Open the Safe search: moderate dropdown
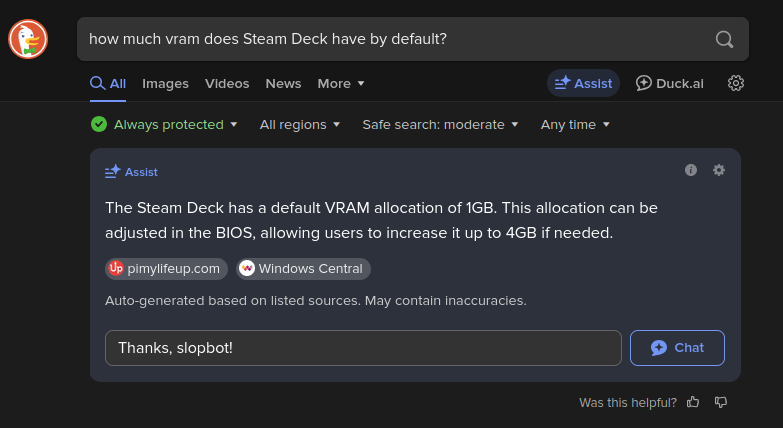783x428 pixels. (440, 124)
